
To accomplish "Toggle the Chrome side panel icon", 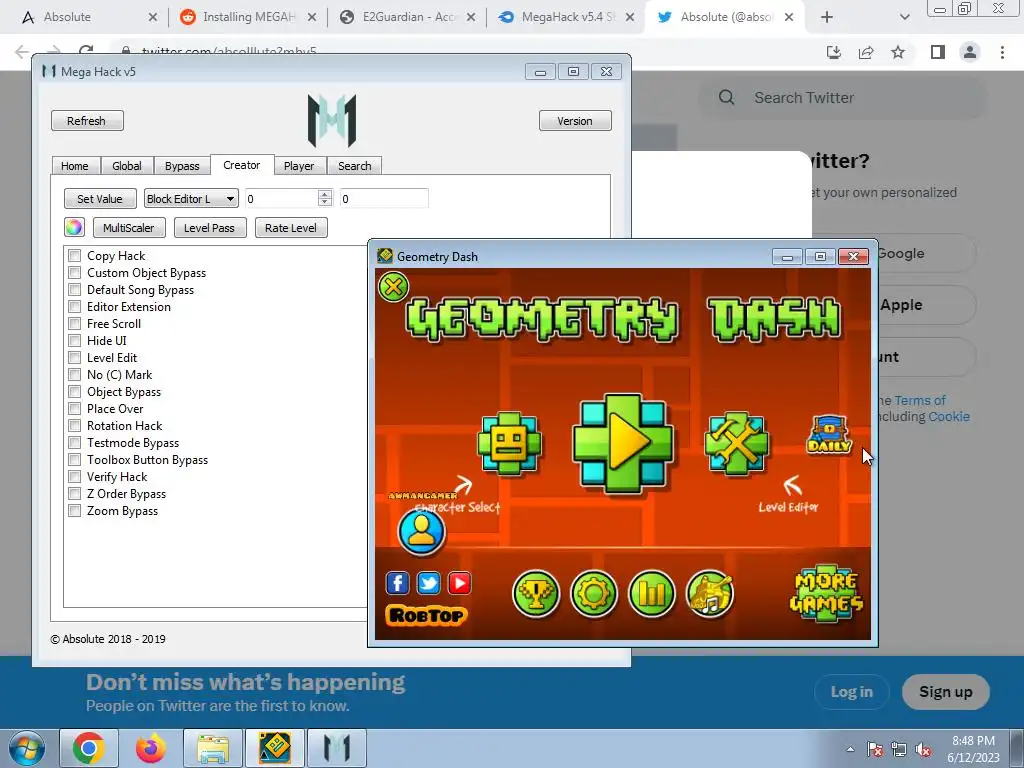I will 938,52.
